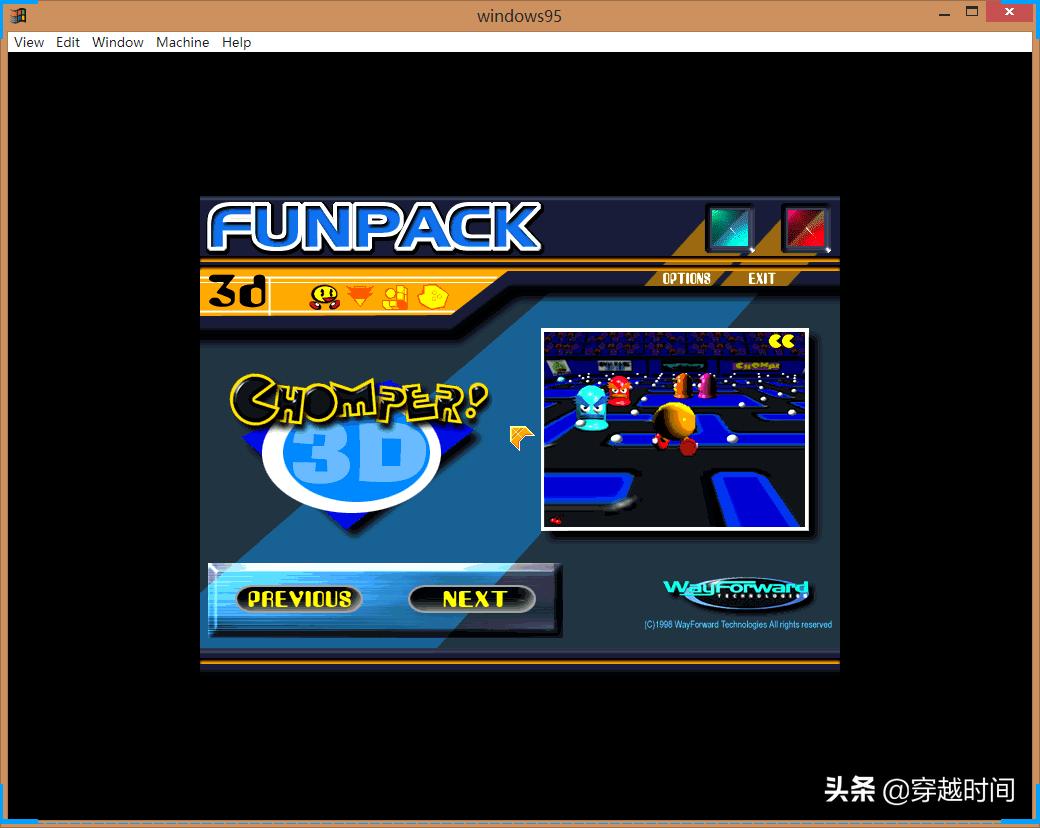This screenshot has height=828, width=1040.
Task: Click the 3d category label
Action: pyautogui.click(x=237, y=292)
